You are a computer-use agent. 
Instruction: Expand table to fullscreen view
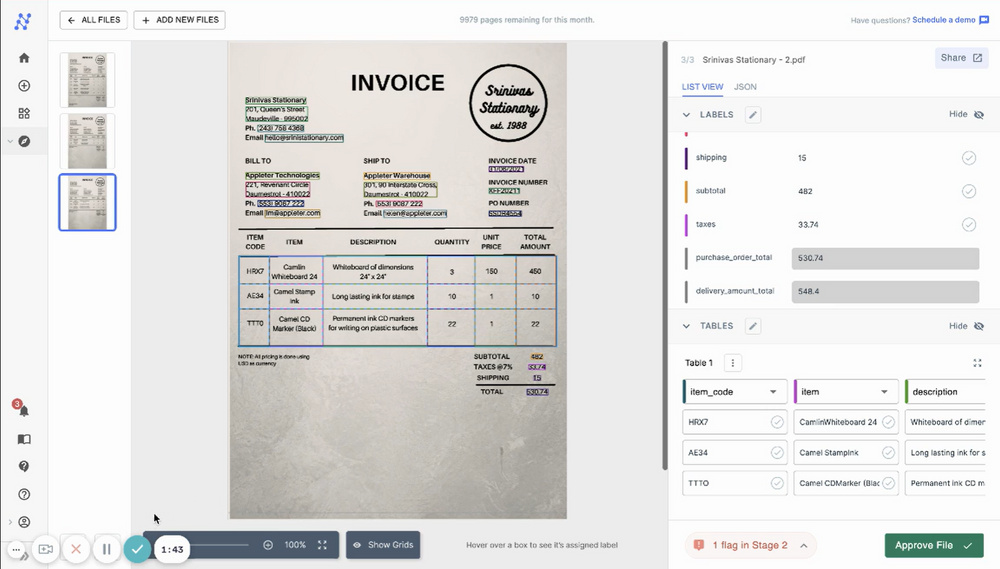coord(977,363)
